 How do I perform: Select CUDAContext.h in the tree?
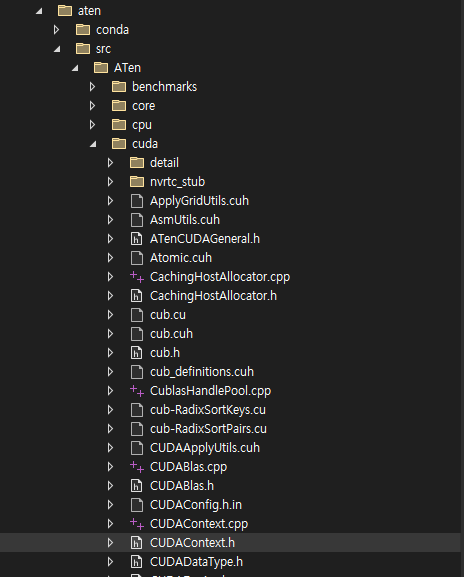click(192, 543)
